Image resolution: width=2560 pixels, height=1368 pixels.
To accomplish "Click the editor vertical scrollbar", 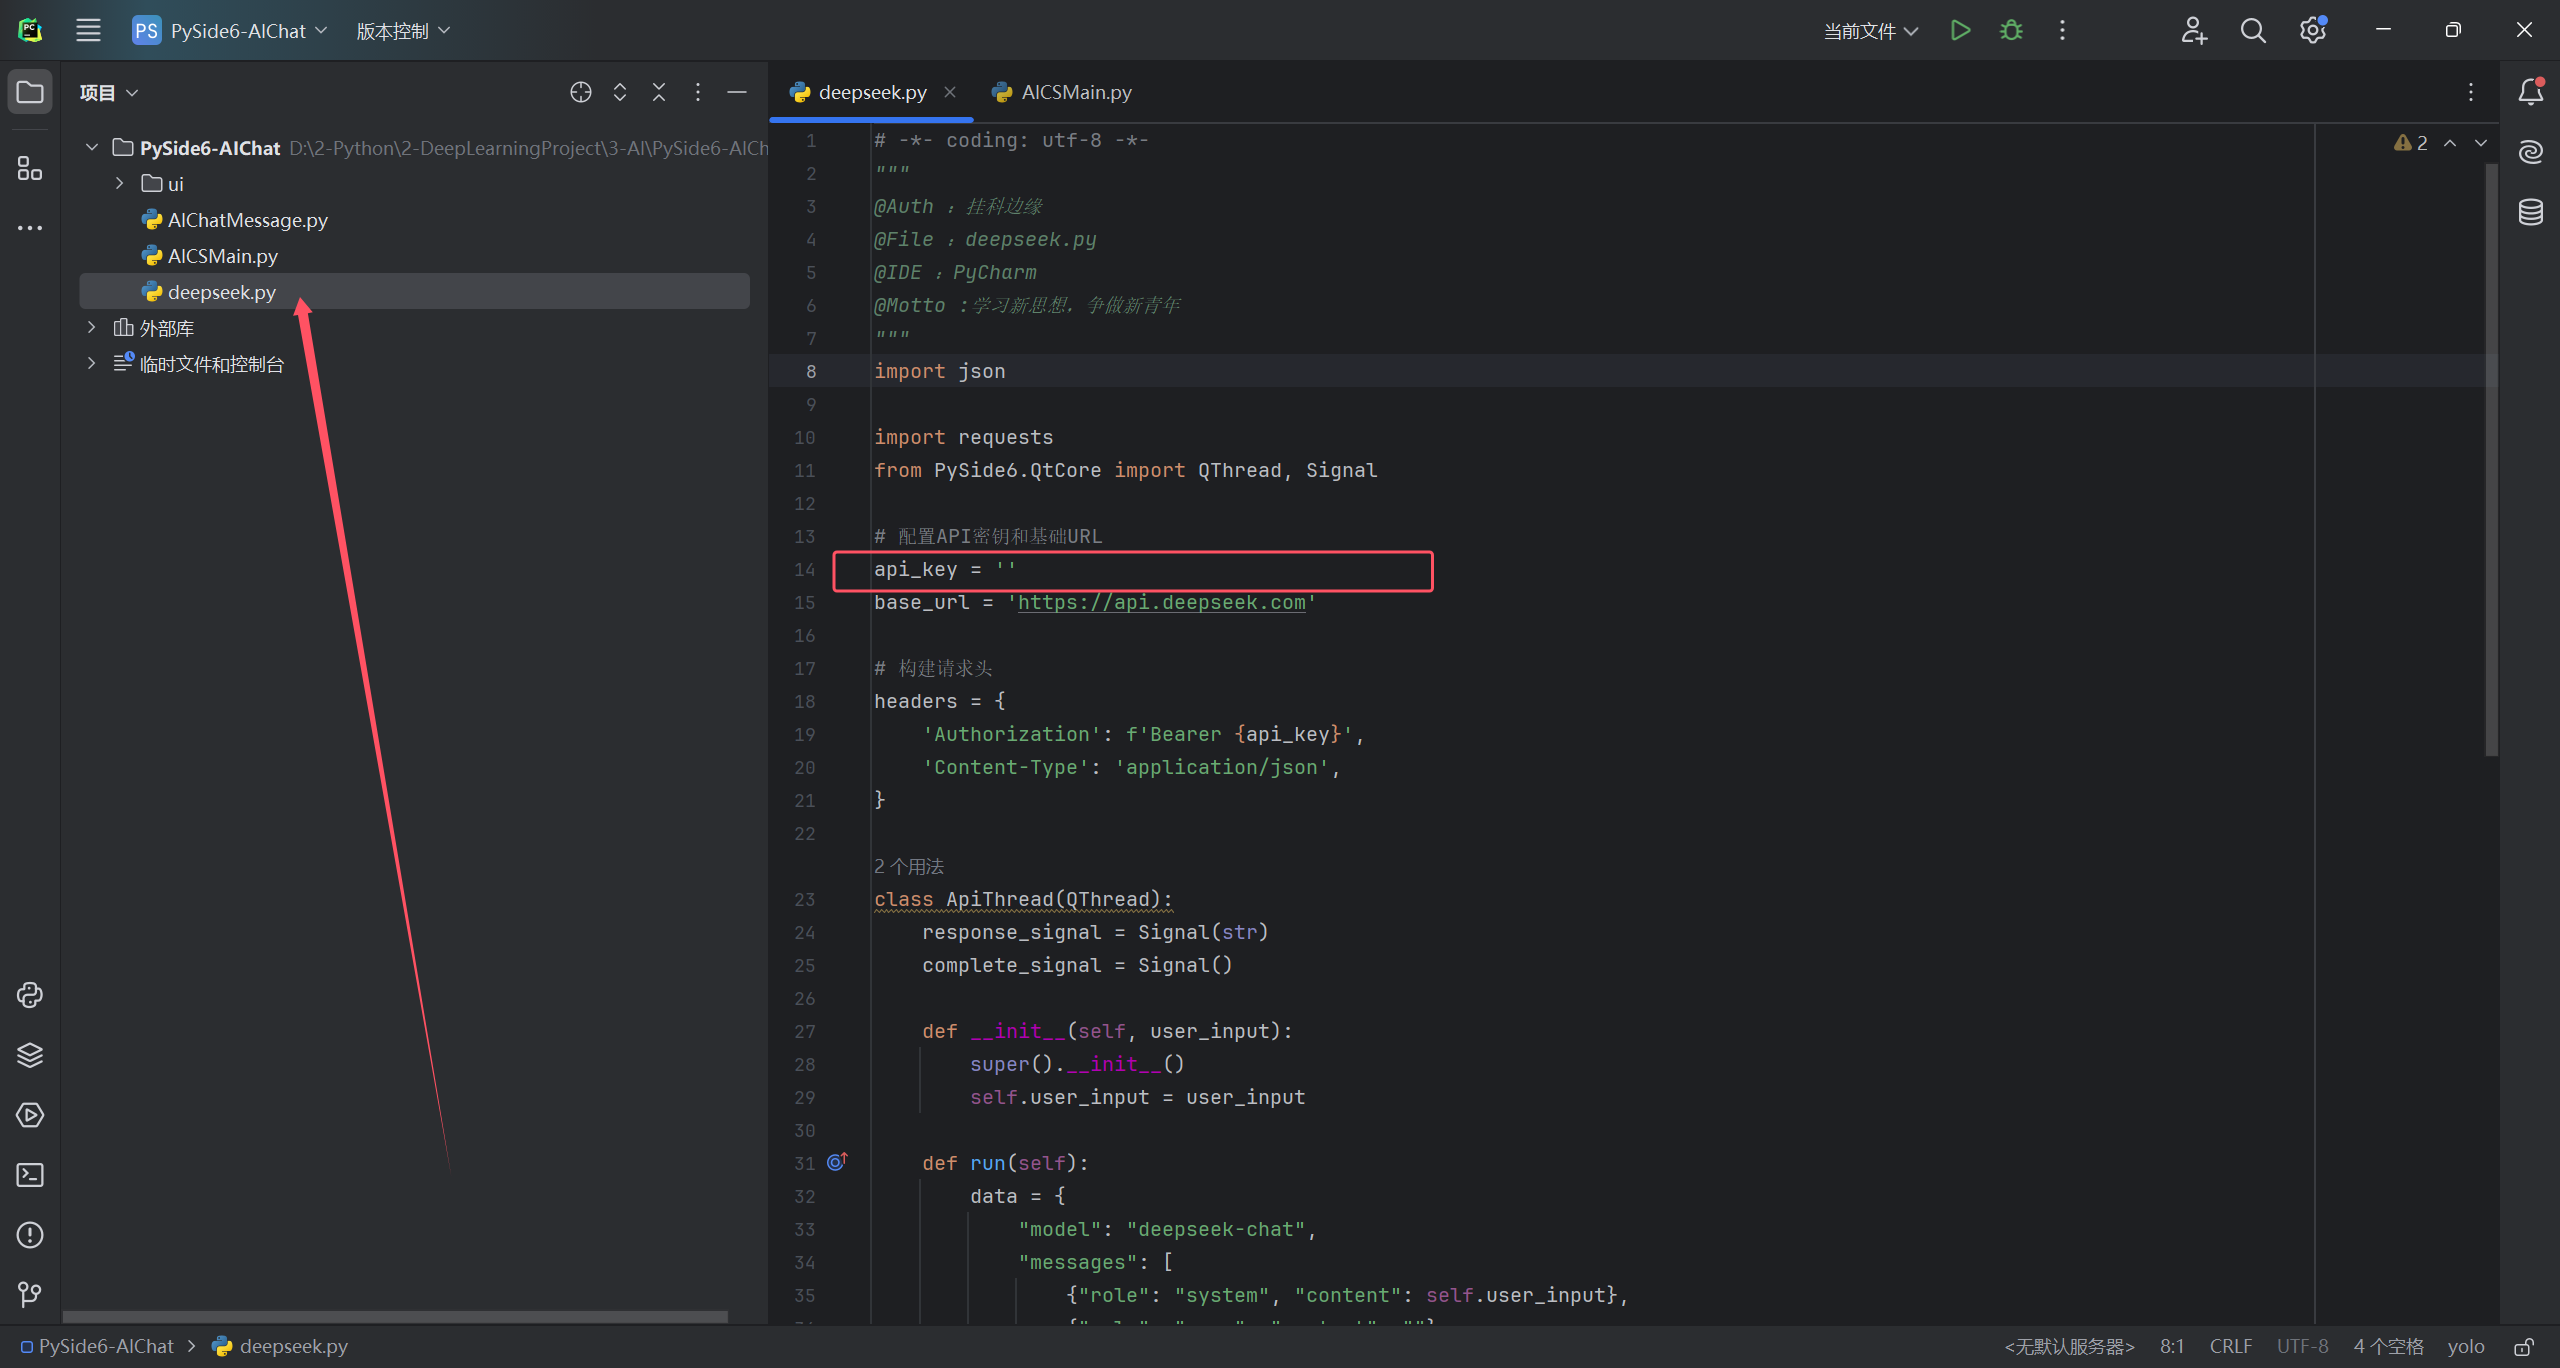I will pos(2490,460).
